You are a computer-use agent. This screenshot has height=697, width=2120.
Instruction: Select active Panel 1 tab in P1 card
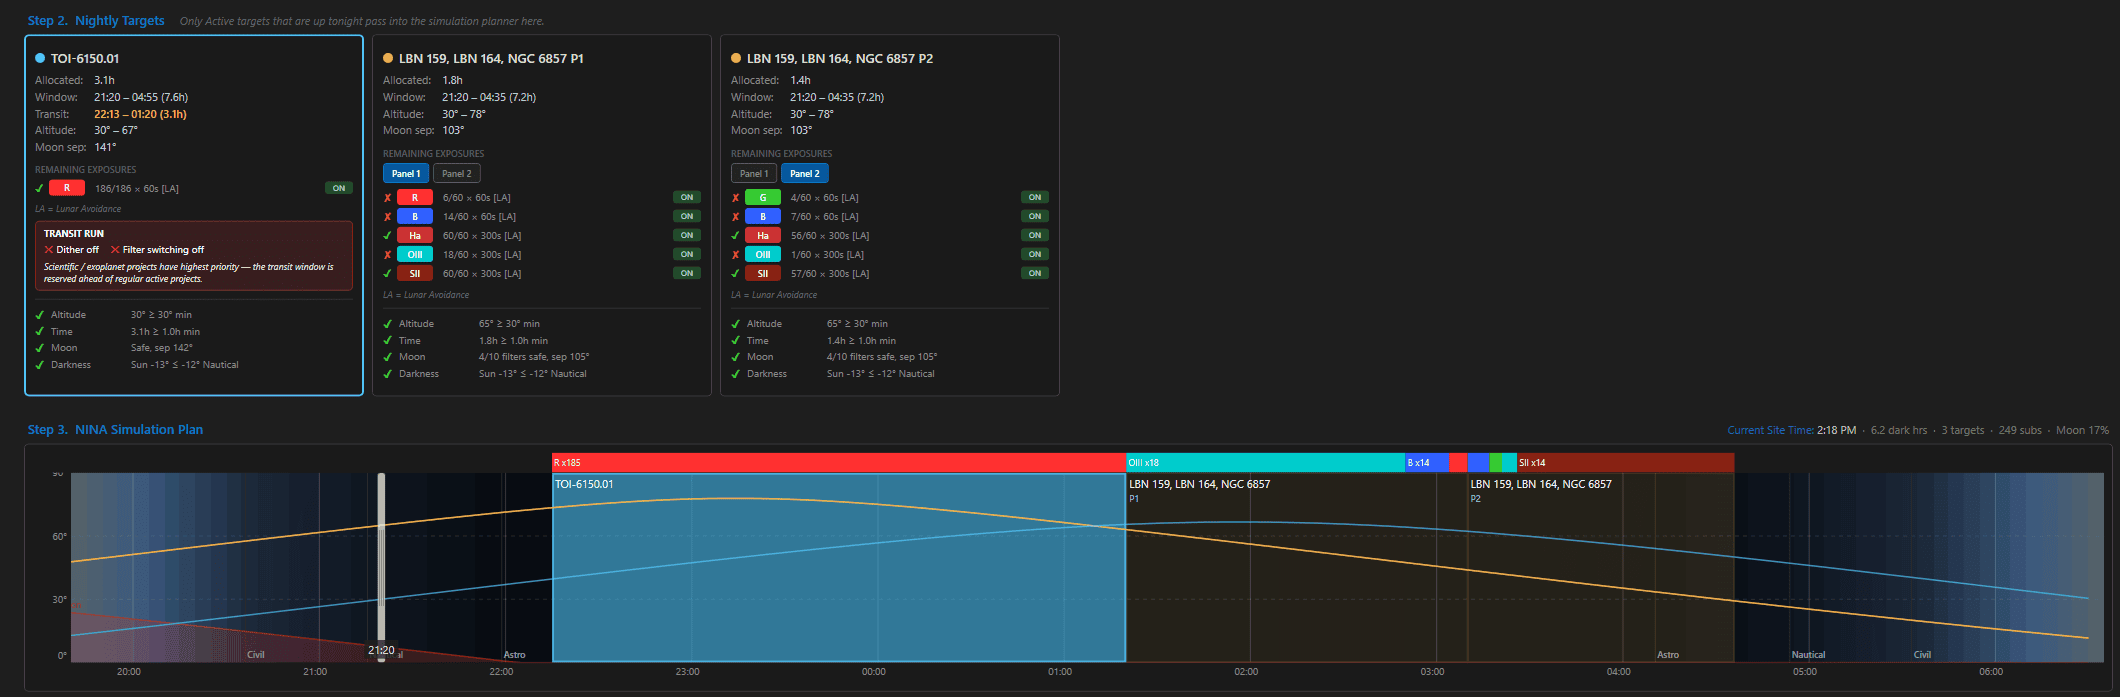tap(406, 173)
